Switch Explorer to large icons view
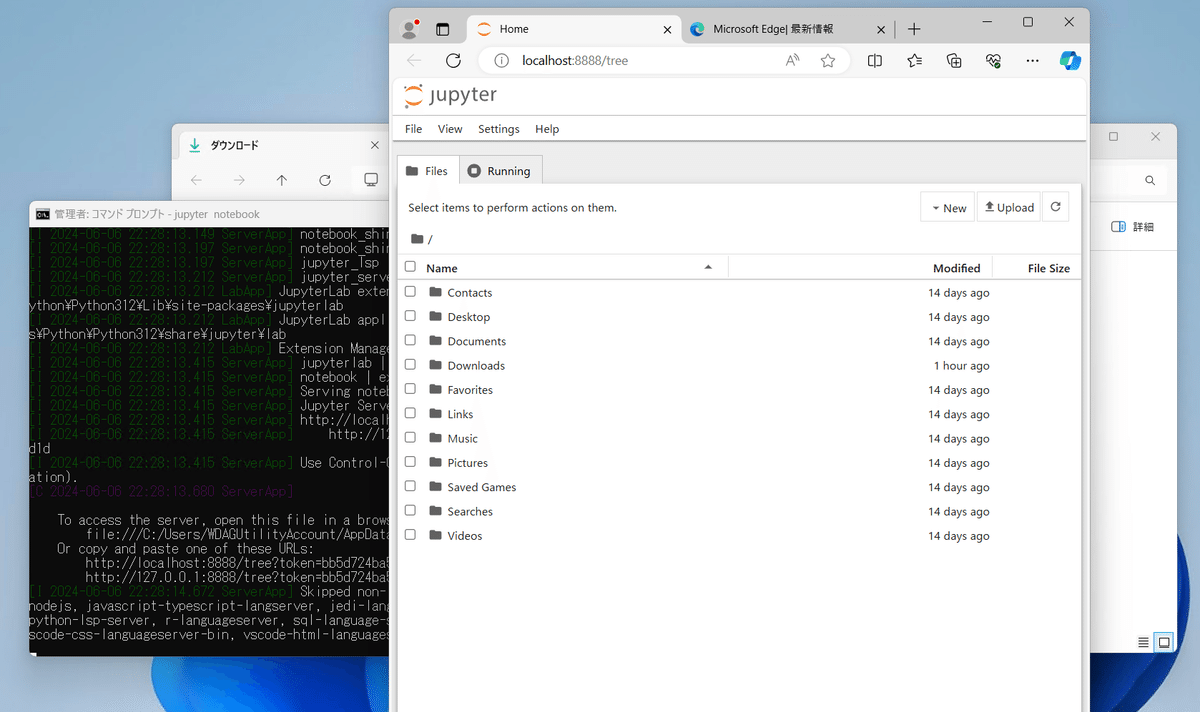 (1163, 642)
